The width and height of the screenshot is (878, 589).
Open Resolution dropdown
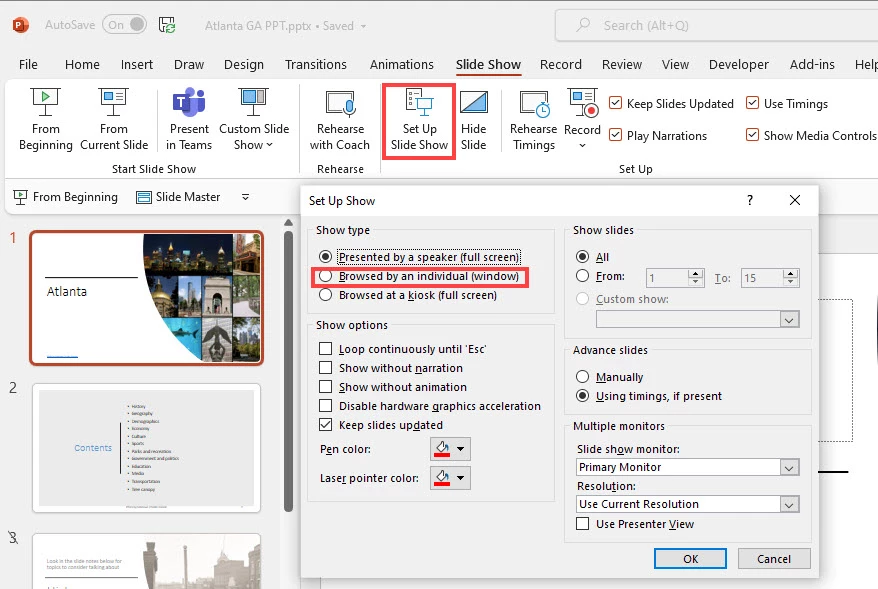point(789,504)
